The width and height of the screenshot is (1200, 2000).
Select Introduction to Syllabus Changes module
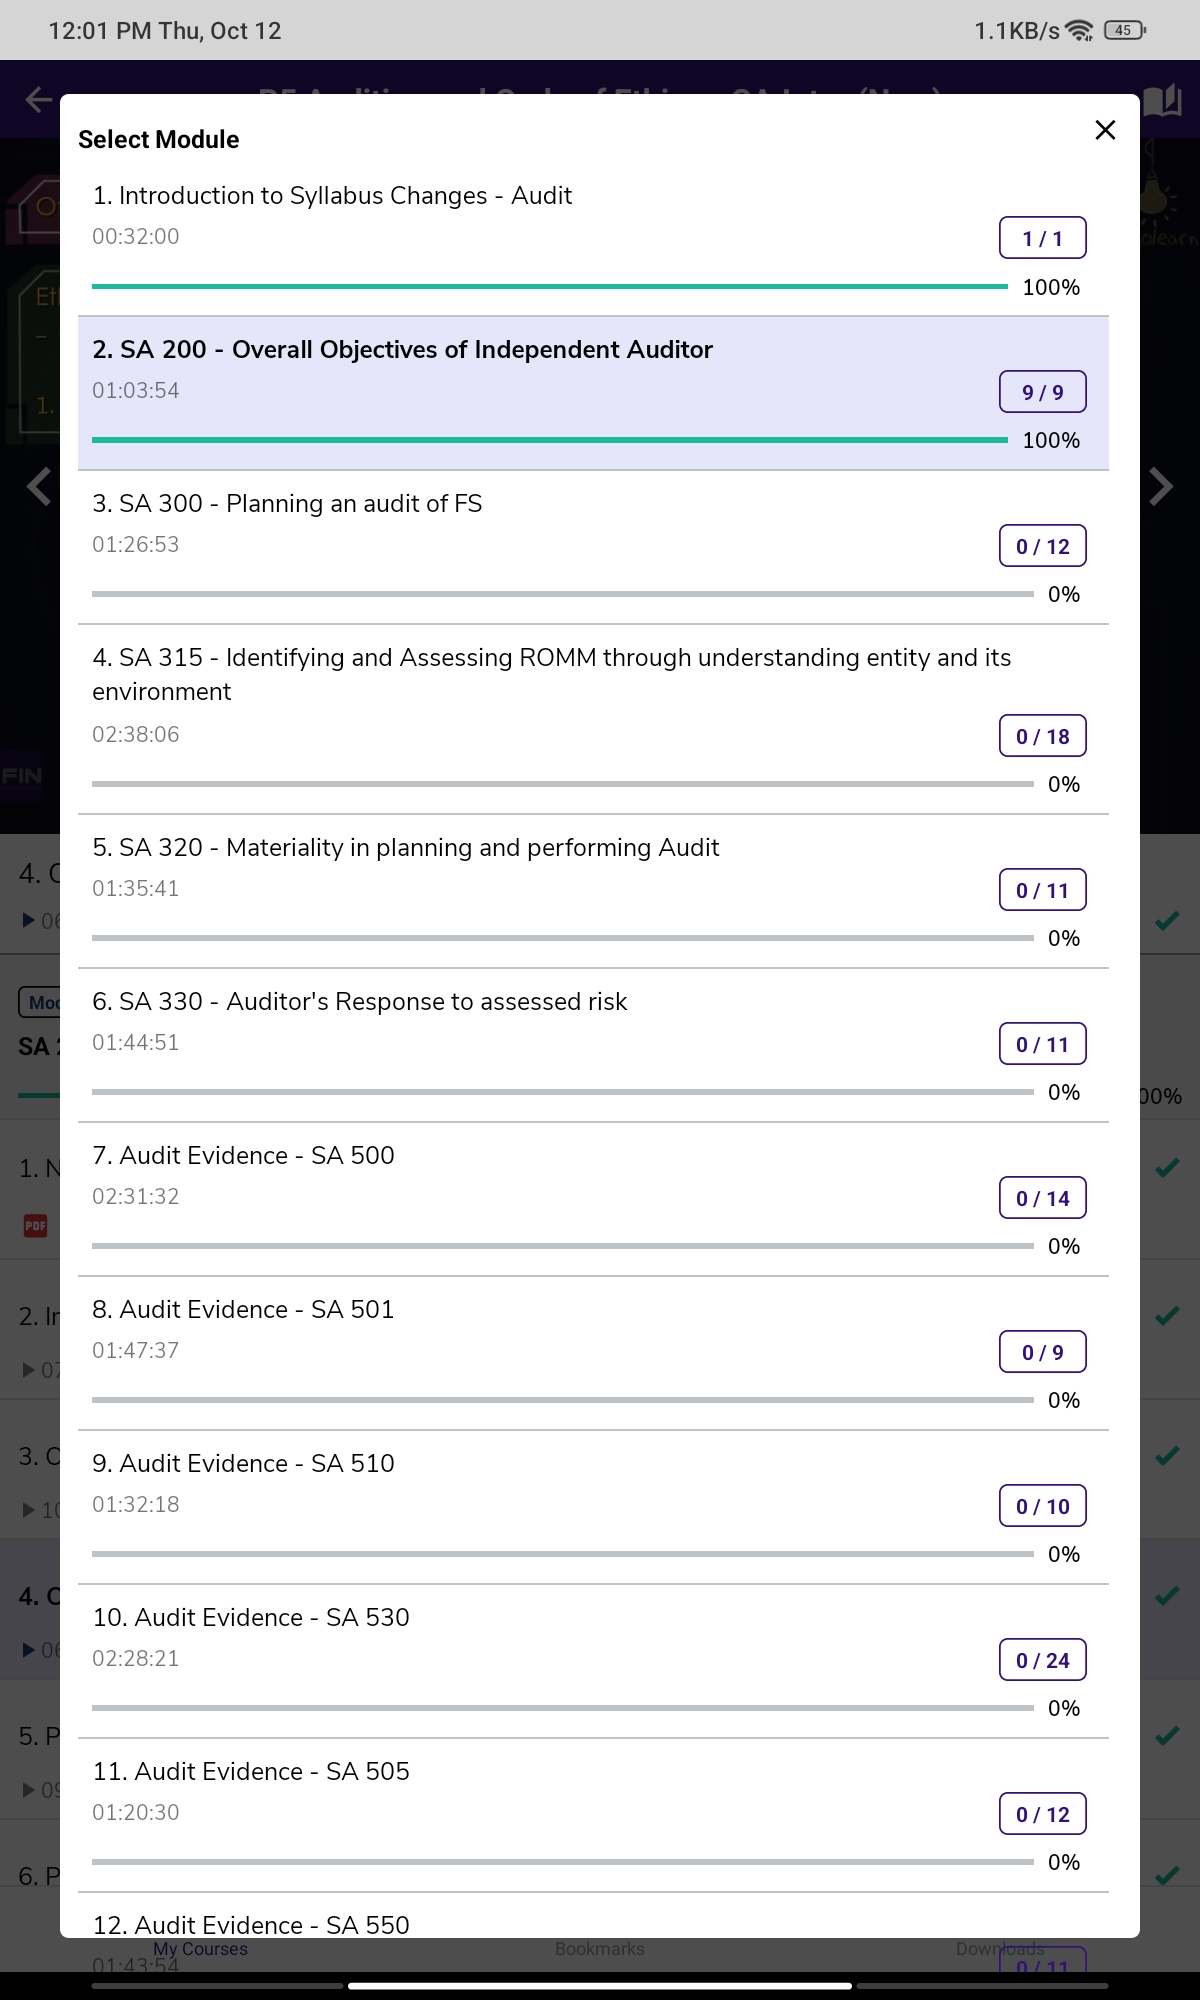point(332,196)
